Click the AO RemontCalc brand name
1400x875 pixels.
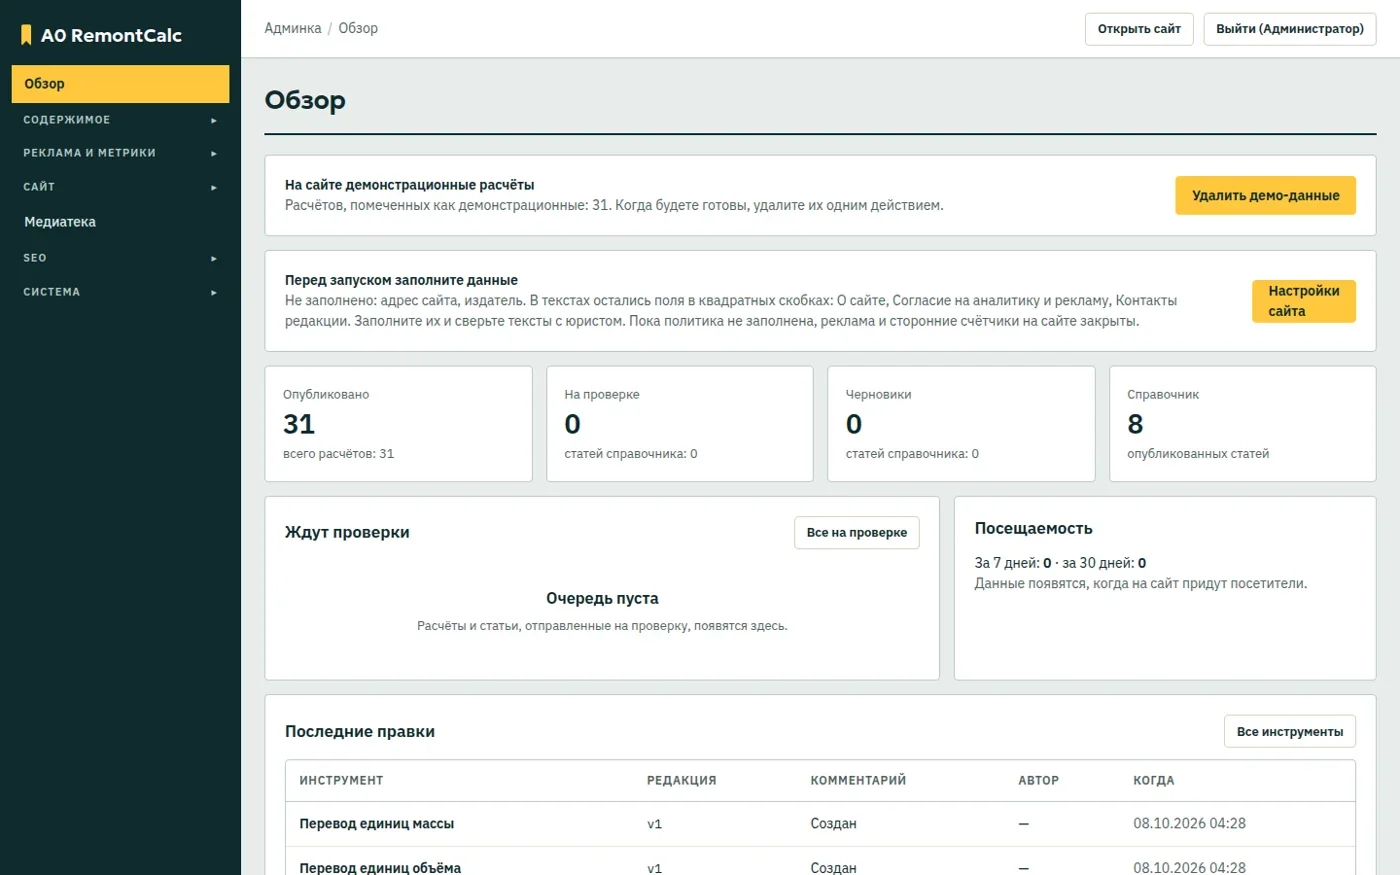coord(111,35)
